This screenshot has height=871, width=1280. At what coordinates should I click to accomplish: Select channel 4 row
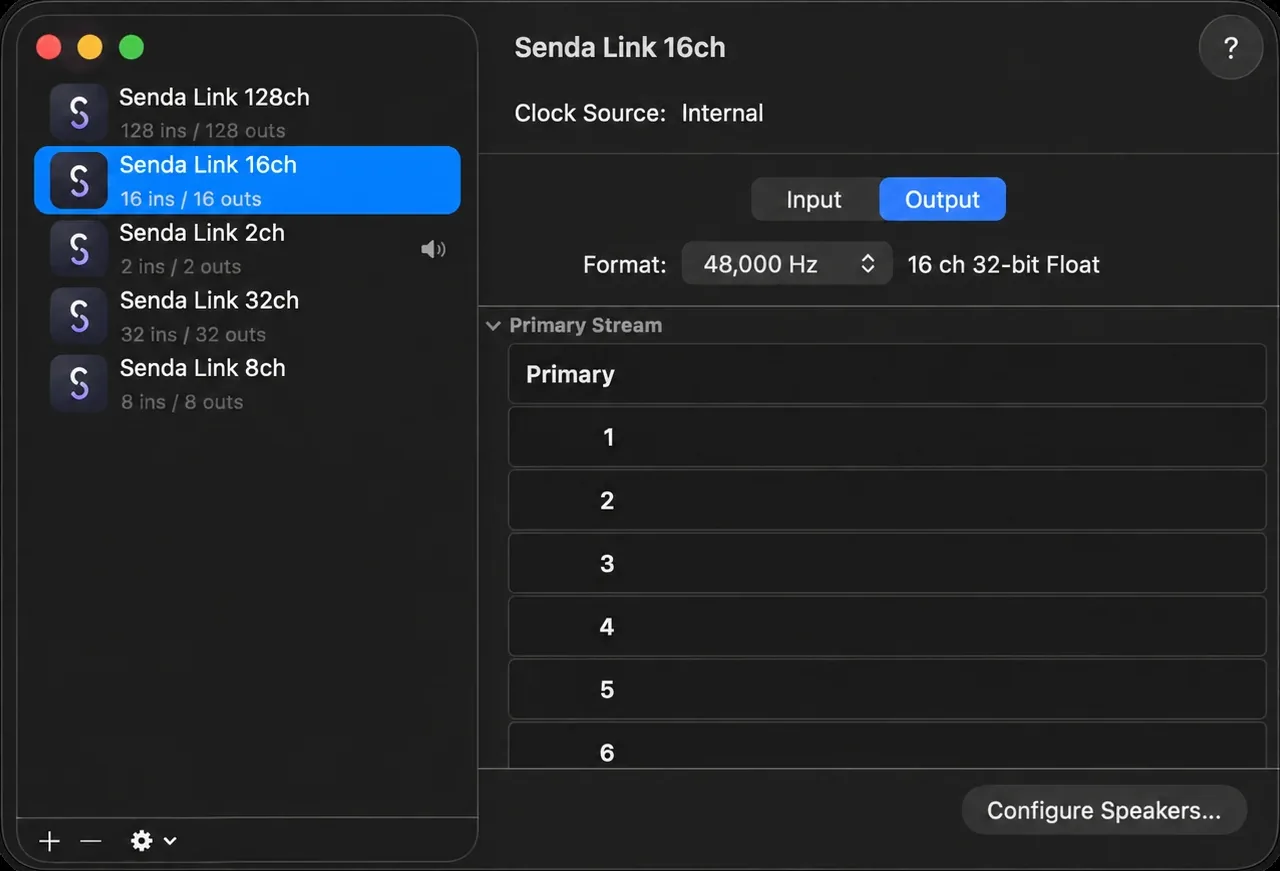coord(887,626)
